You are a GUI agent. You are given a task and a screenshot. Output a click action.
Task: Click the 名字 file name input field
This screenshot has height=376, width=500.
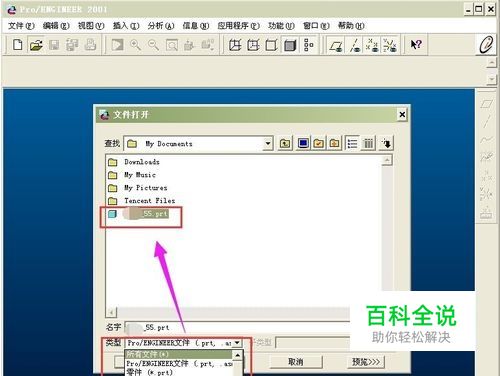(237, 327)
